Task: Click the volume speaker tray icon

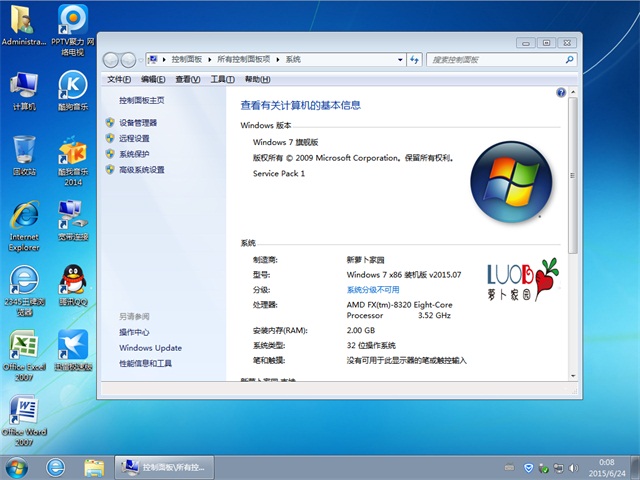Action: pos(573,468)
